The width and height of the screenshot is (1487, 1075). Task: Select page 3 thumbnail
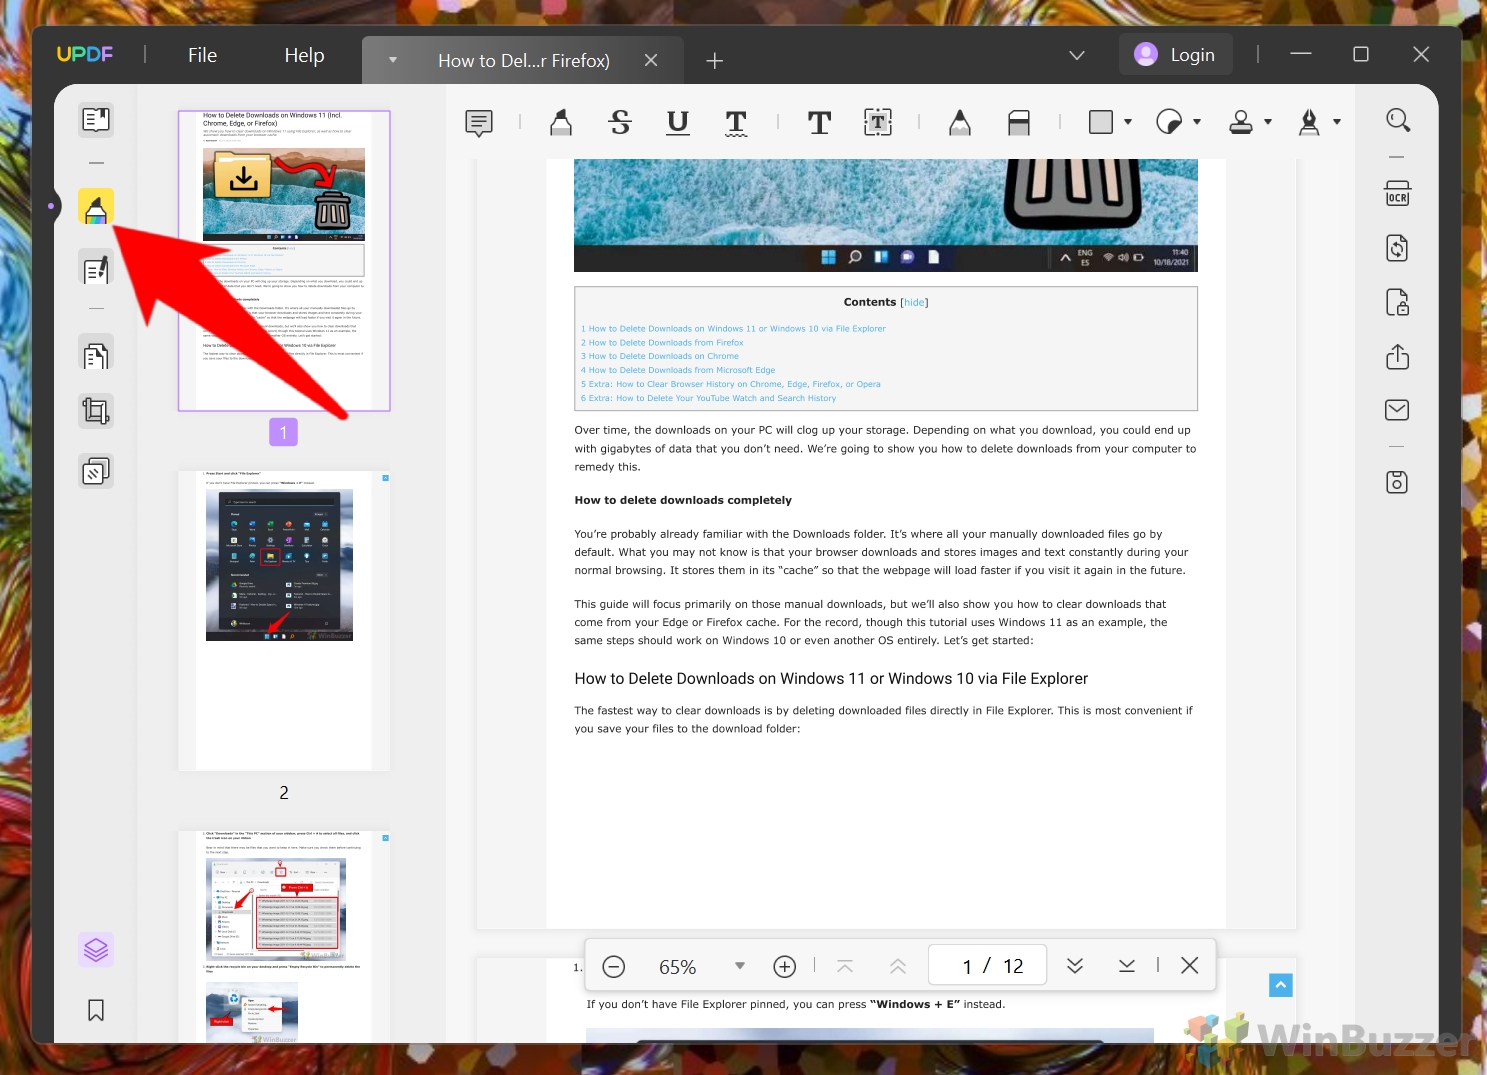click(284, 936)
